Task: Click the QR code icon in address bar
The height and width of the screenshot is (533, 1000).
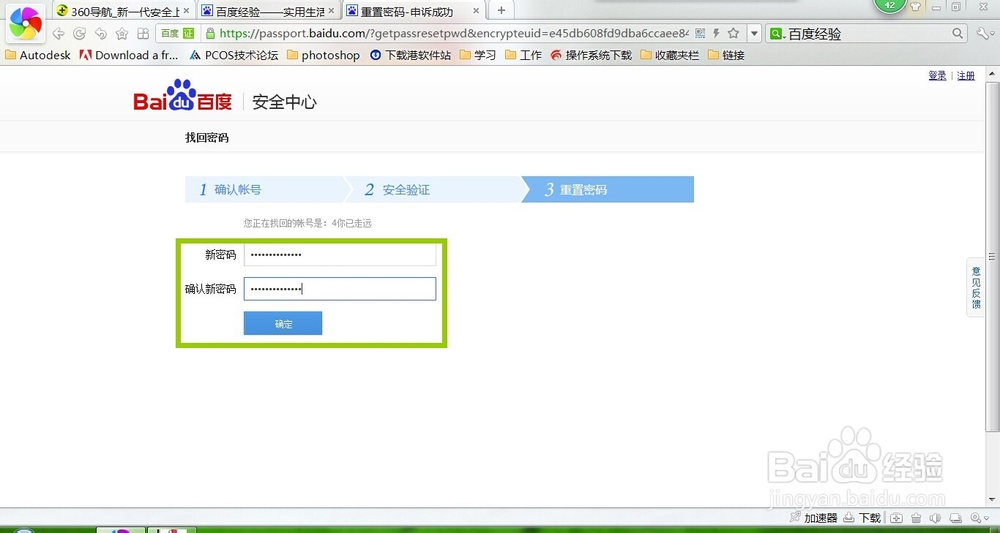Action: point(700,33)
